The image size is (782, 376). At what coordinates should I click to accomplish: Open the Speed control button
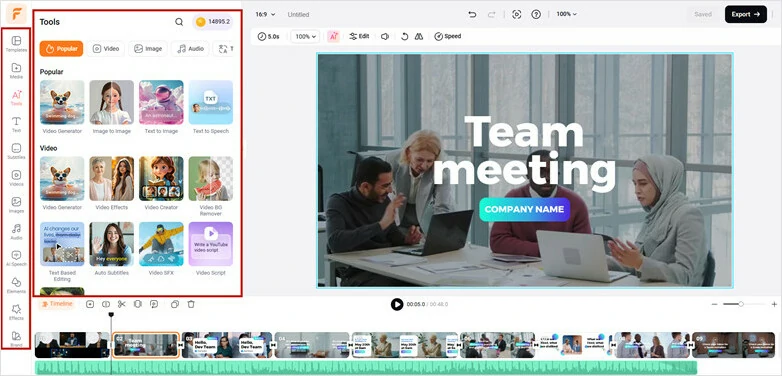point(447,36)
